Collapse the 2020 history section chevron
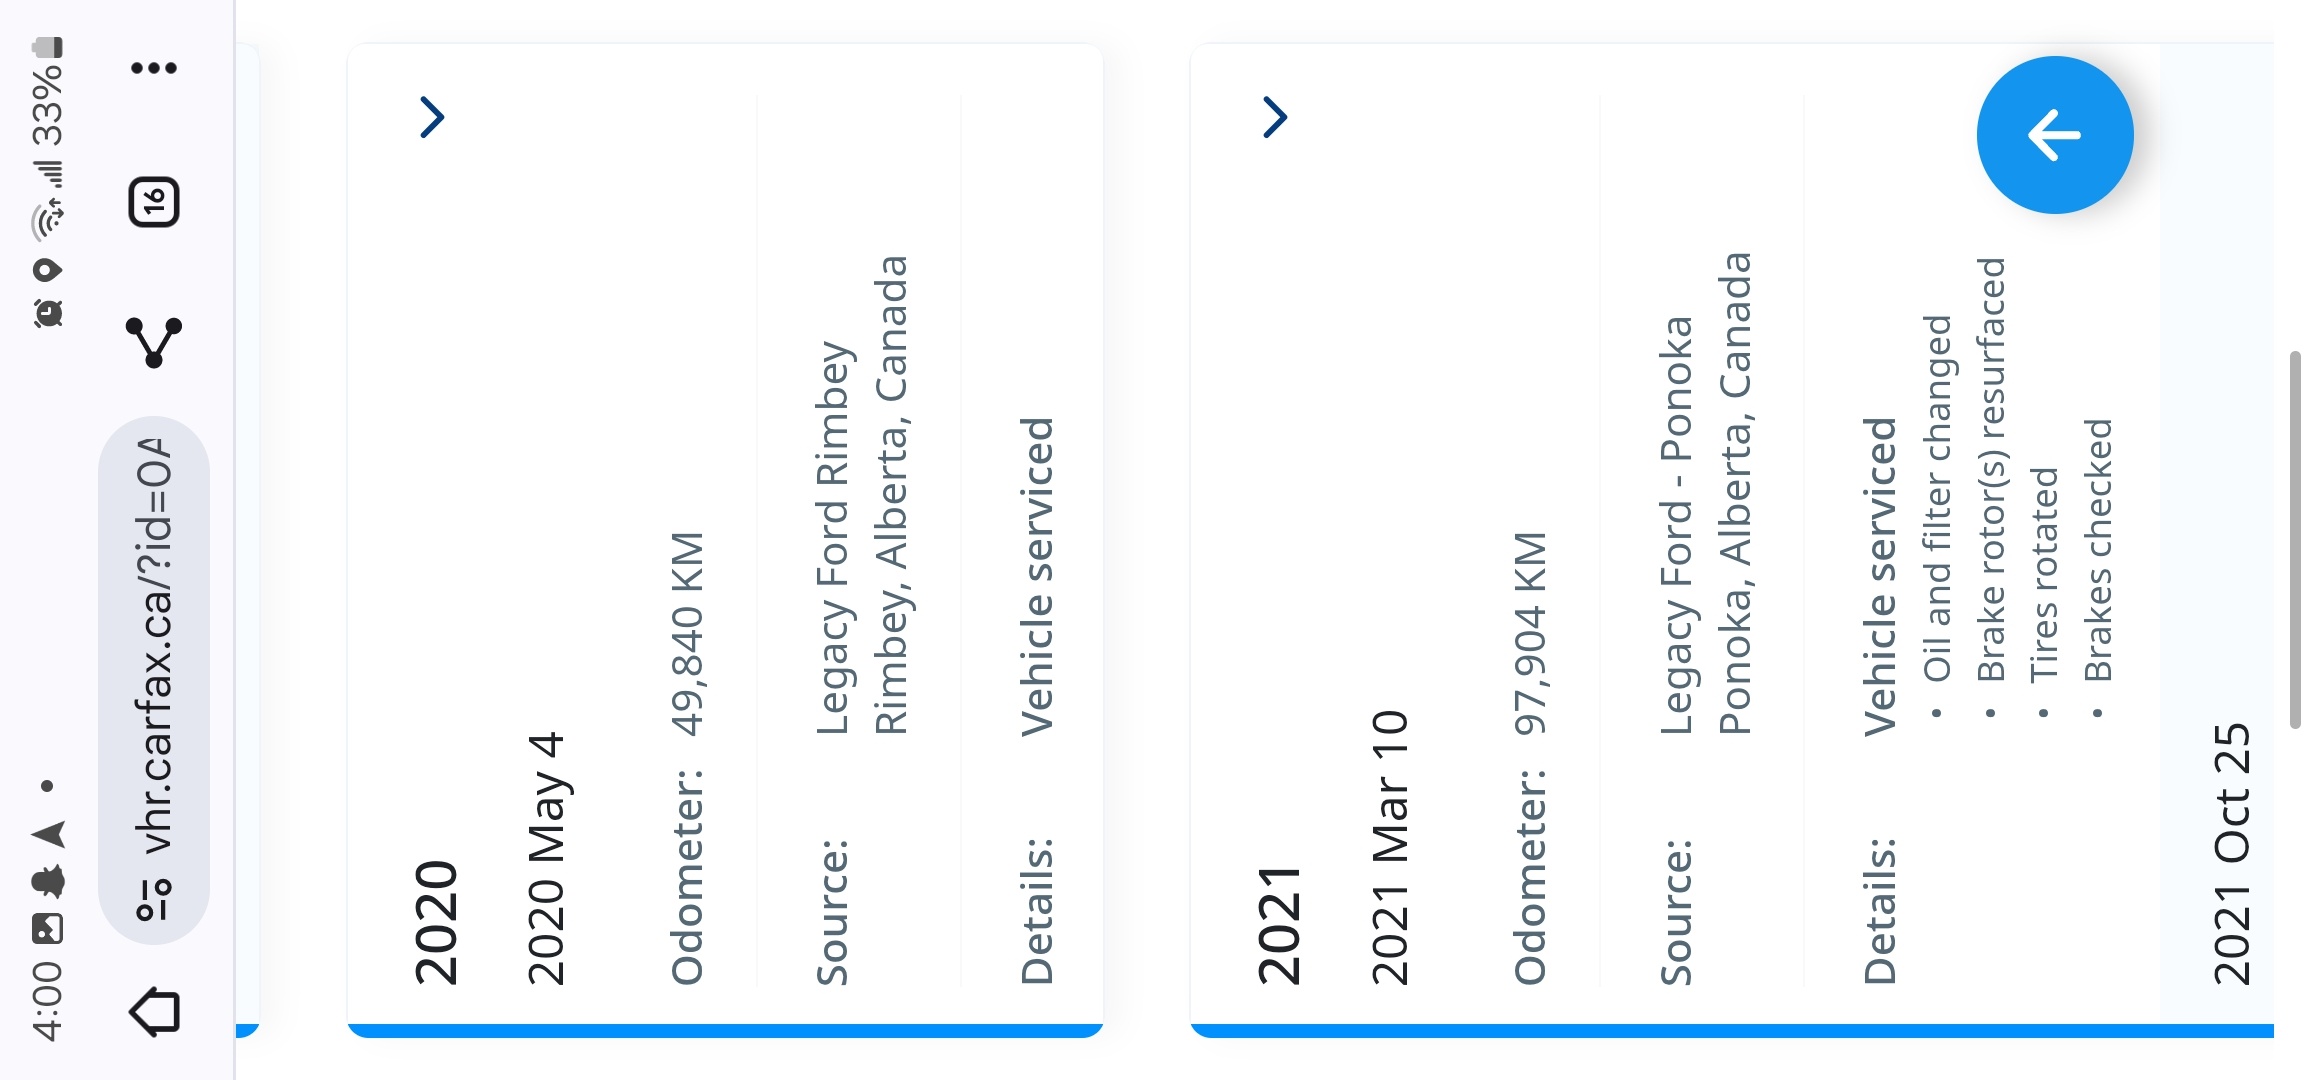2316x1080 pixels. click(432, 117)
